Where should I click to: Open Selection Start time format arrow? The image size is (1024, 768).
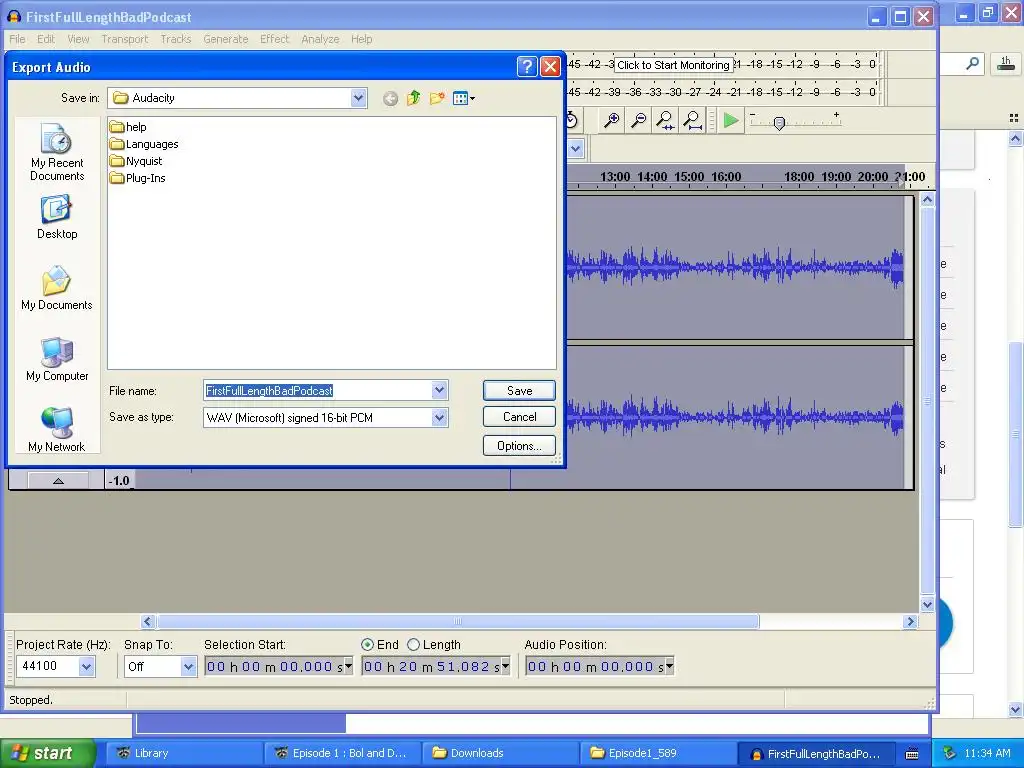(348, 666)
